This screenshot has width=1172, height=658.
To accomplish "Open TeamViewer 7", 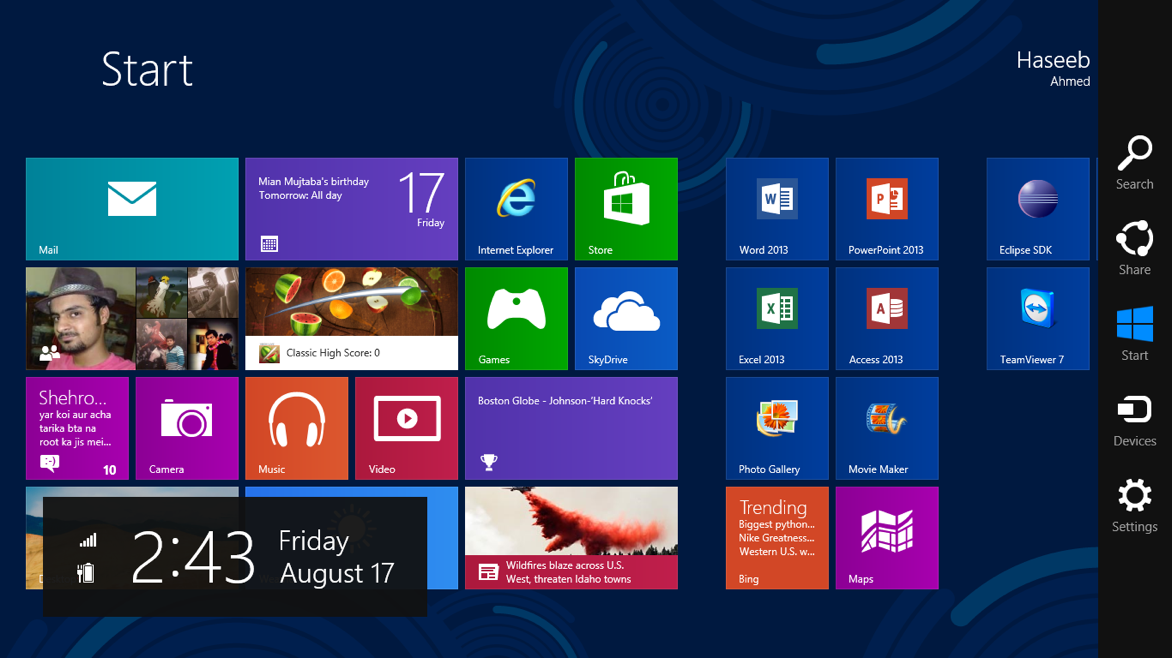I will pyautogui.click(x=1037, y=318).
